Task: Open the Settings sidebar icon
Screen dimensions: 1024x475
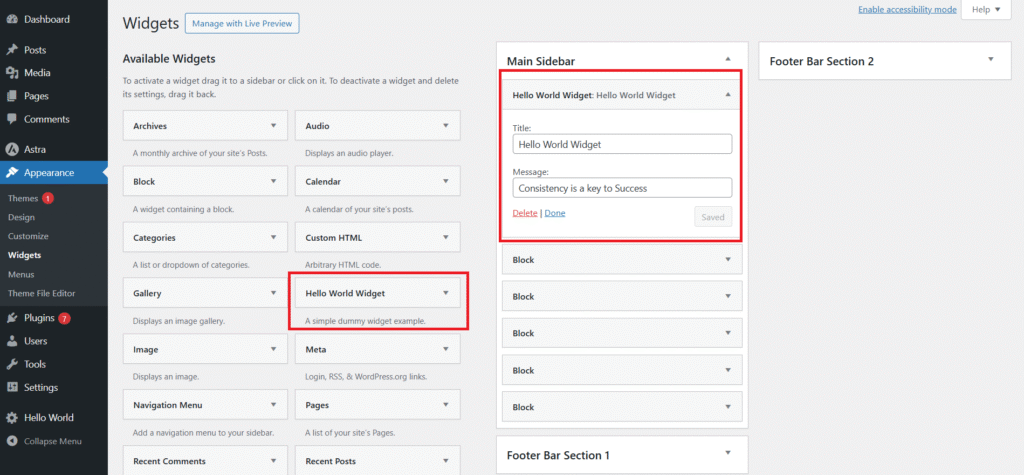Action: pos(12,387)
